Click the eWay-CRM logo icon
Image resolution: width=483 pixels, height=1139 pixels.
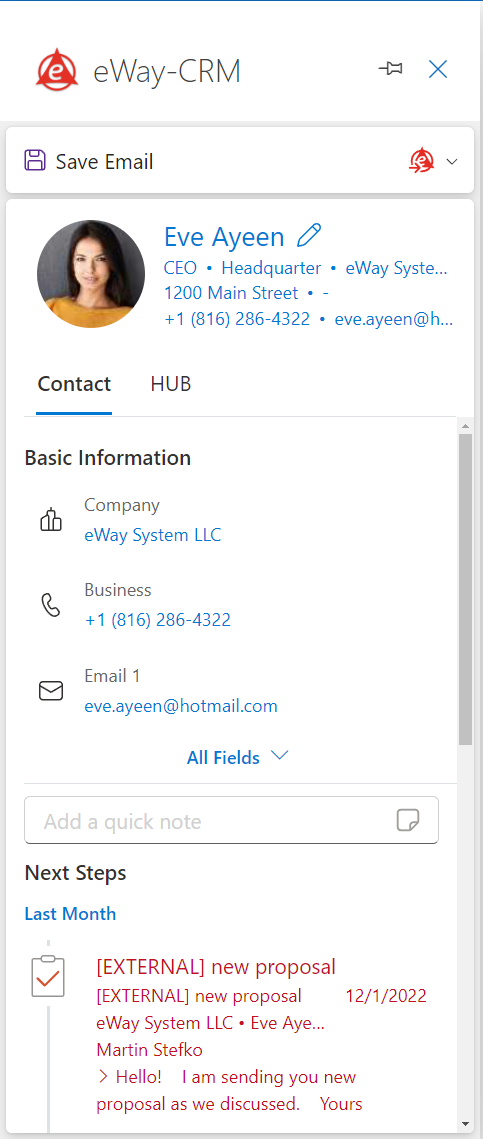point(57,70)
